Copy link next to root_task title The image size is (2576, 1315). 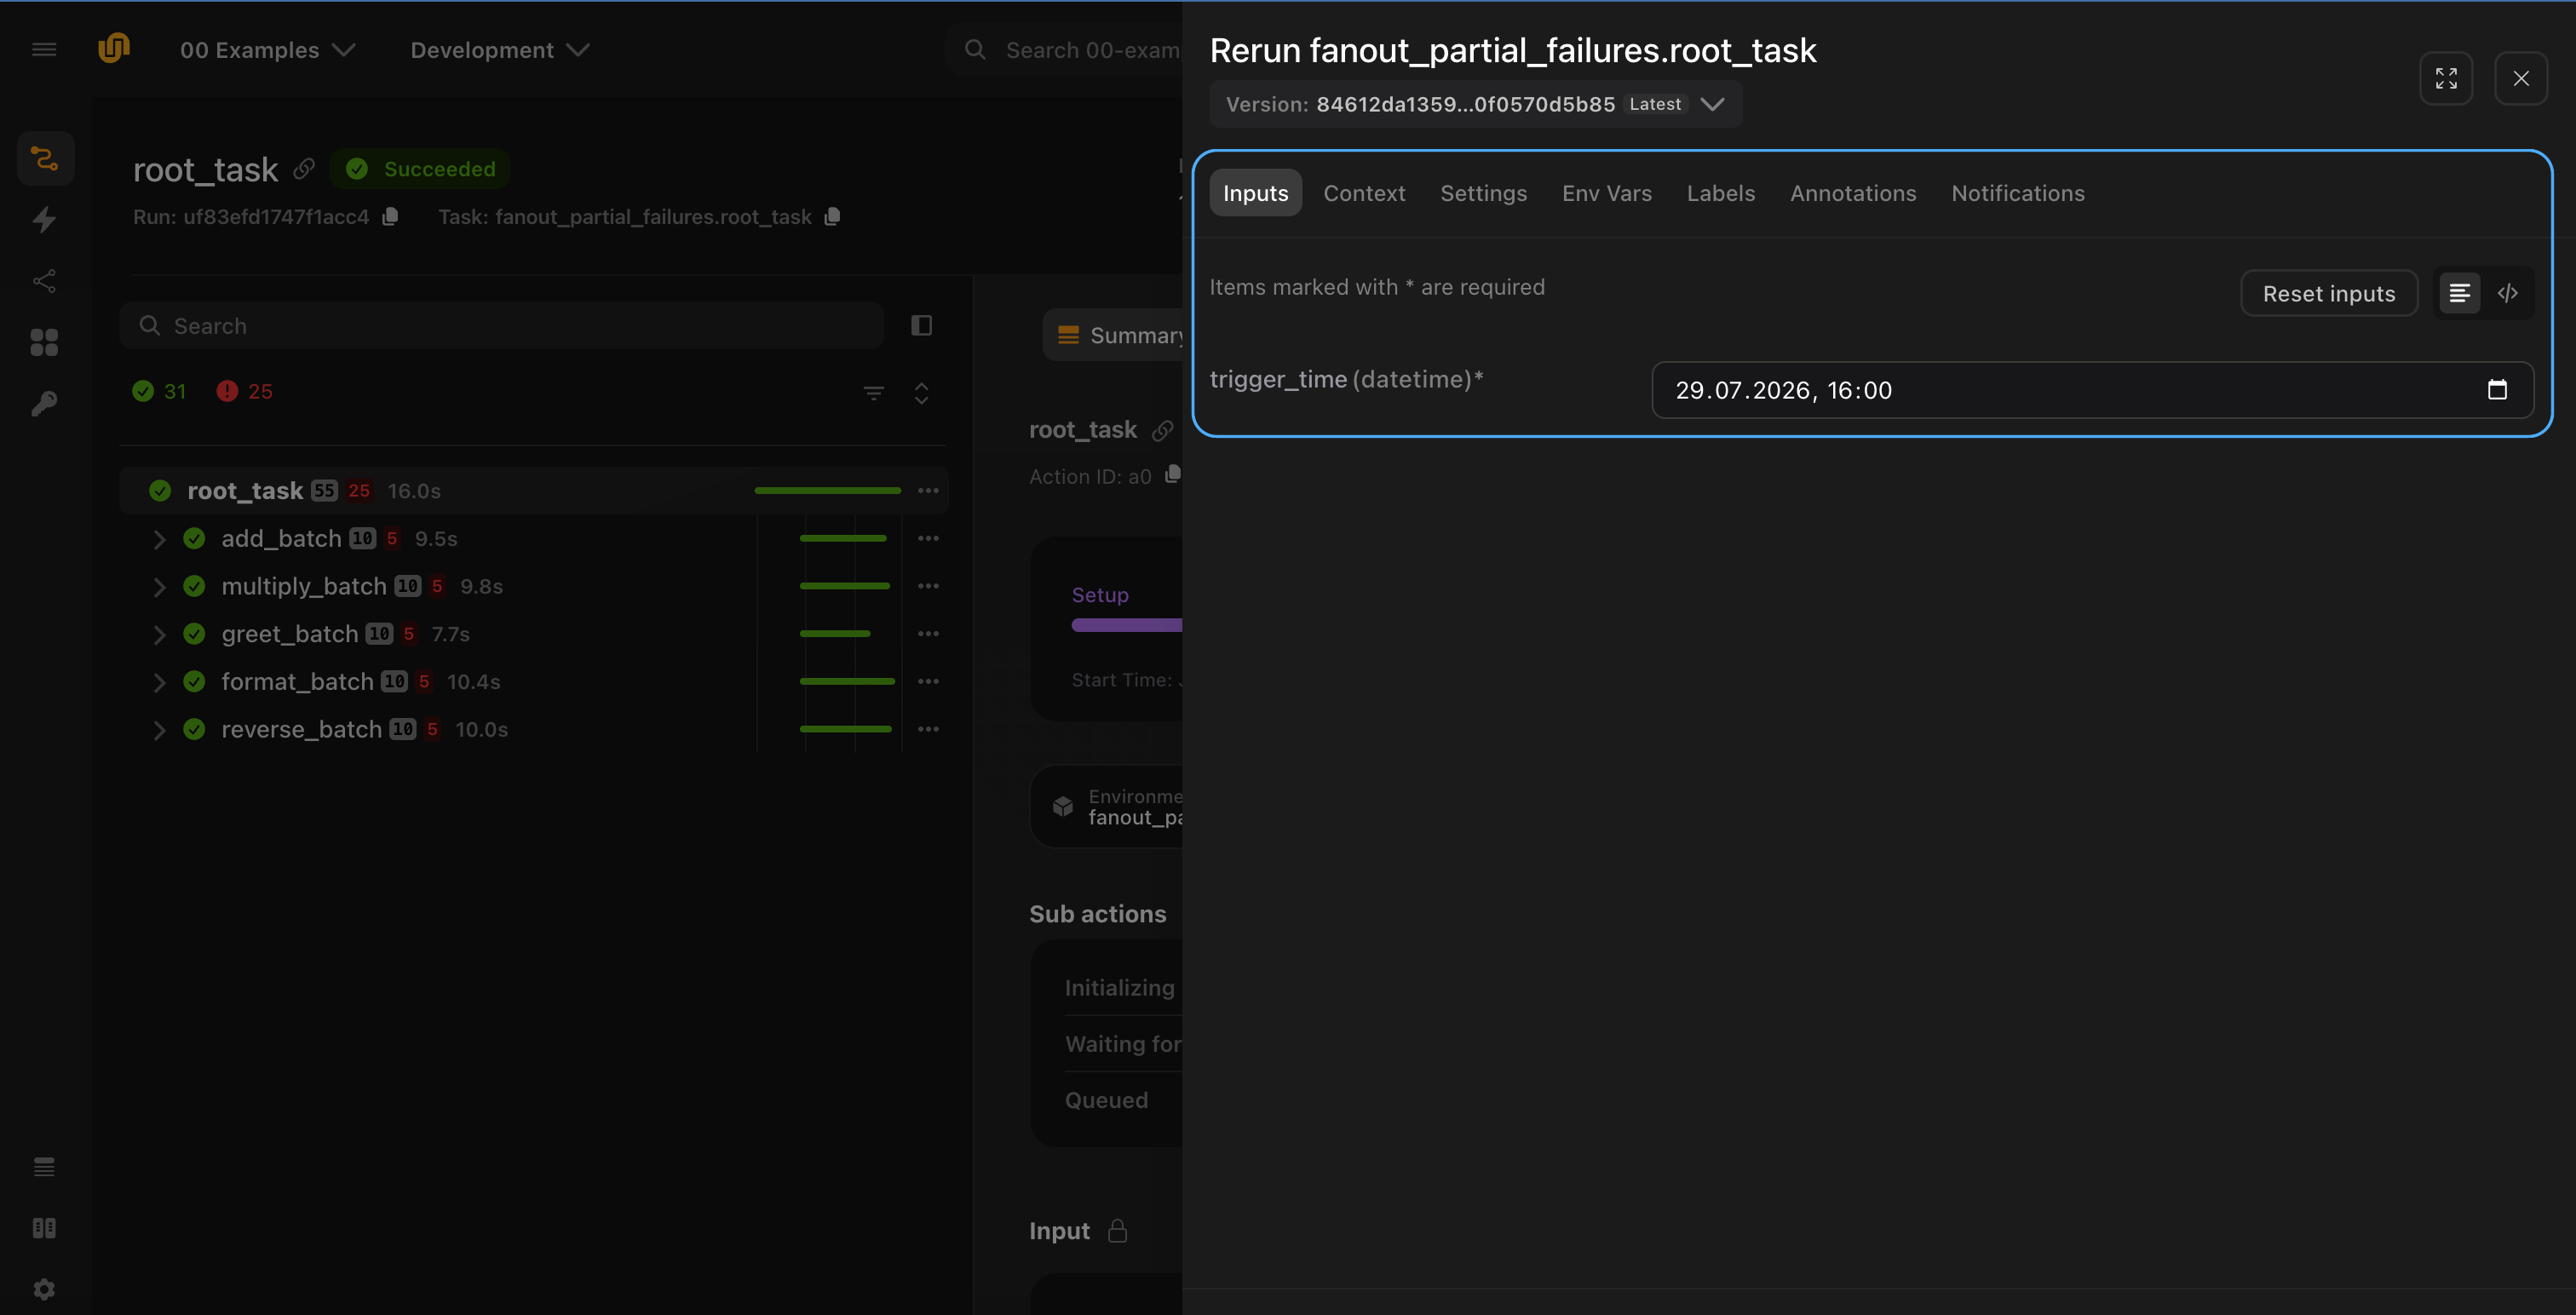click(304, 169)
